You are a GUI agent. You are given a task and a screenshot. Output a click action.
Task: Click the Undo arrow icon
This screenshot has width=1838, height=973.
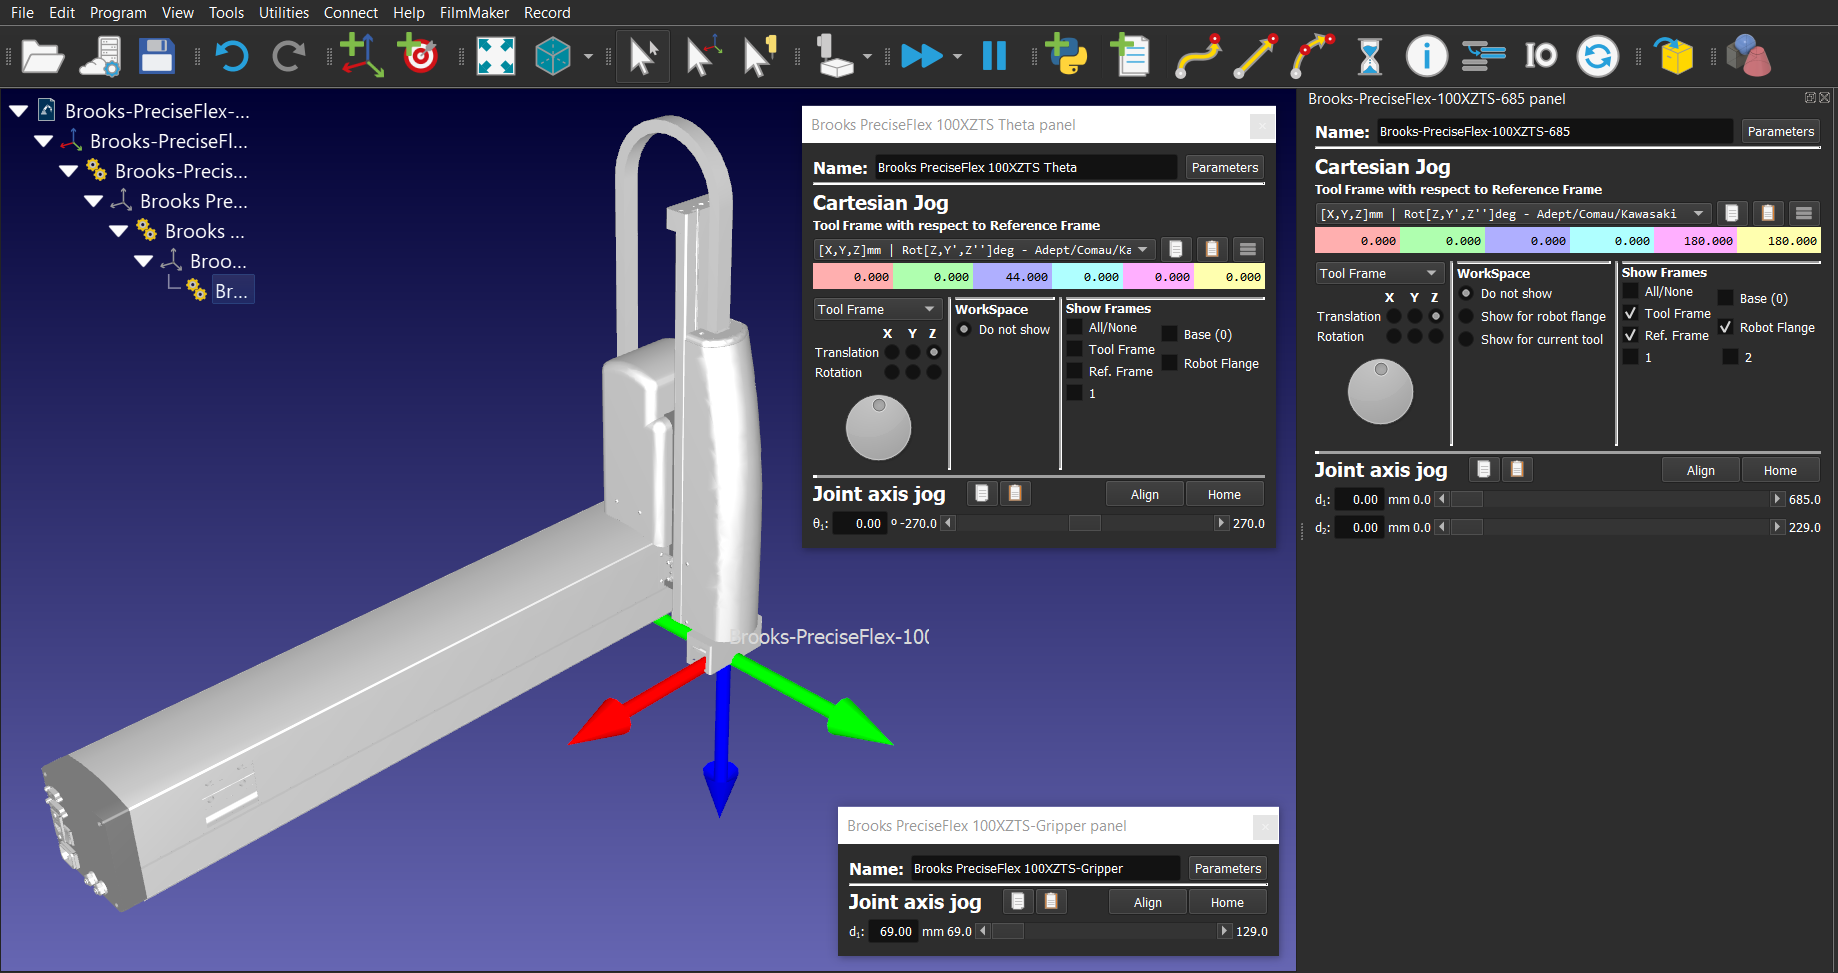coord(231,56)
